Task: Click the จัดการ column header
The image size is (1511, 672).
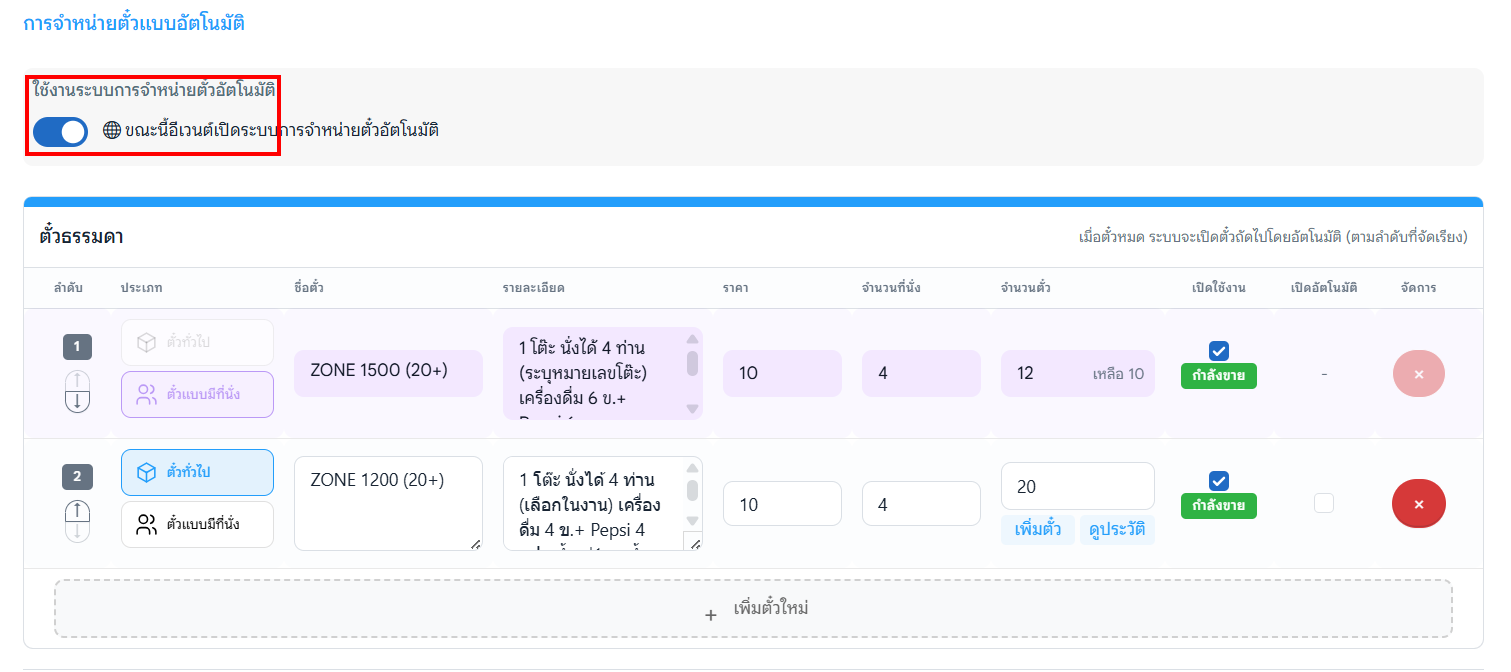Action: 1418,288
